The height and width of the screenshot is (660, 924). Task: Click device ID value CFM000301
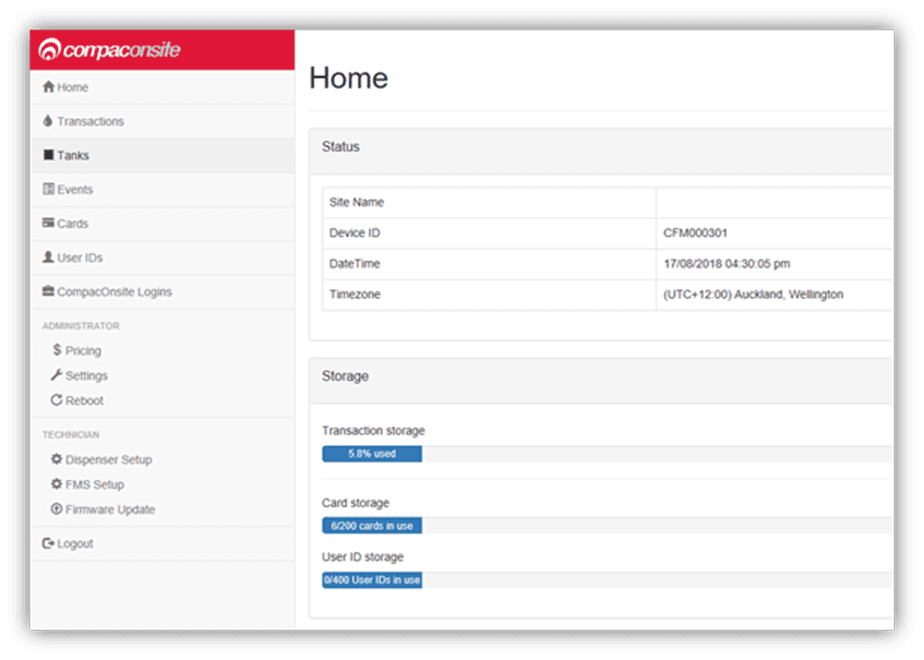695,233
